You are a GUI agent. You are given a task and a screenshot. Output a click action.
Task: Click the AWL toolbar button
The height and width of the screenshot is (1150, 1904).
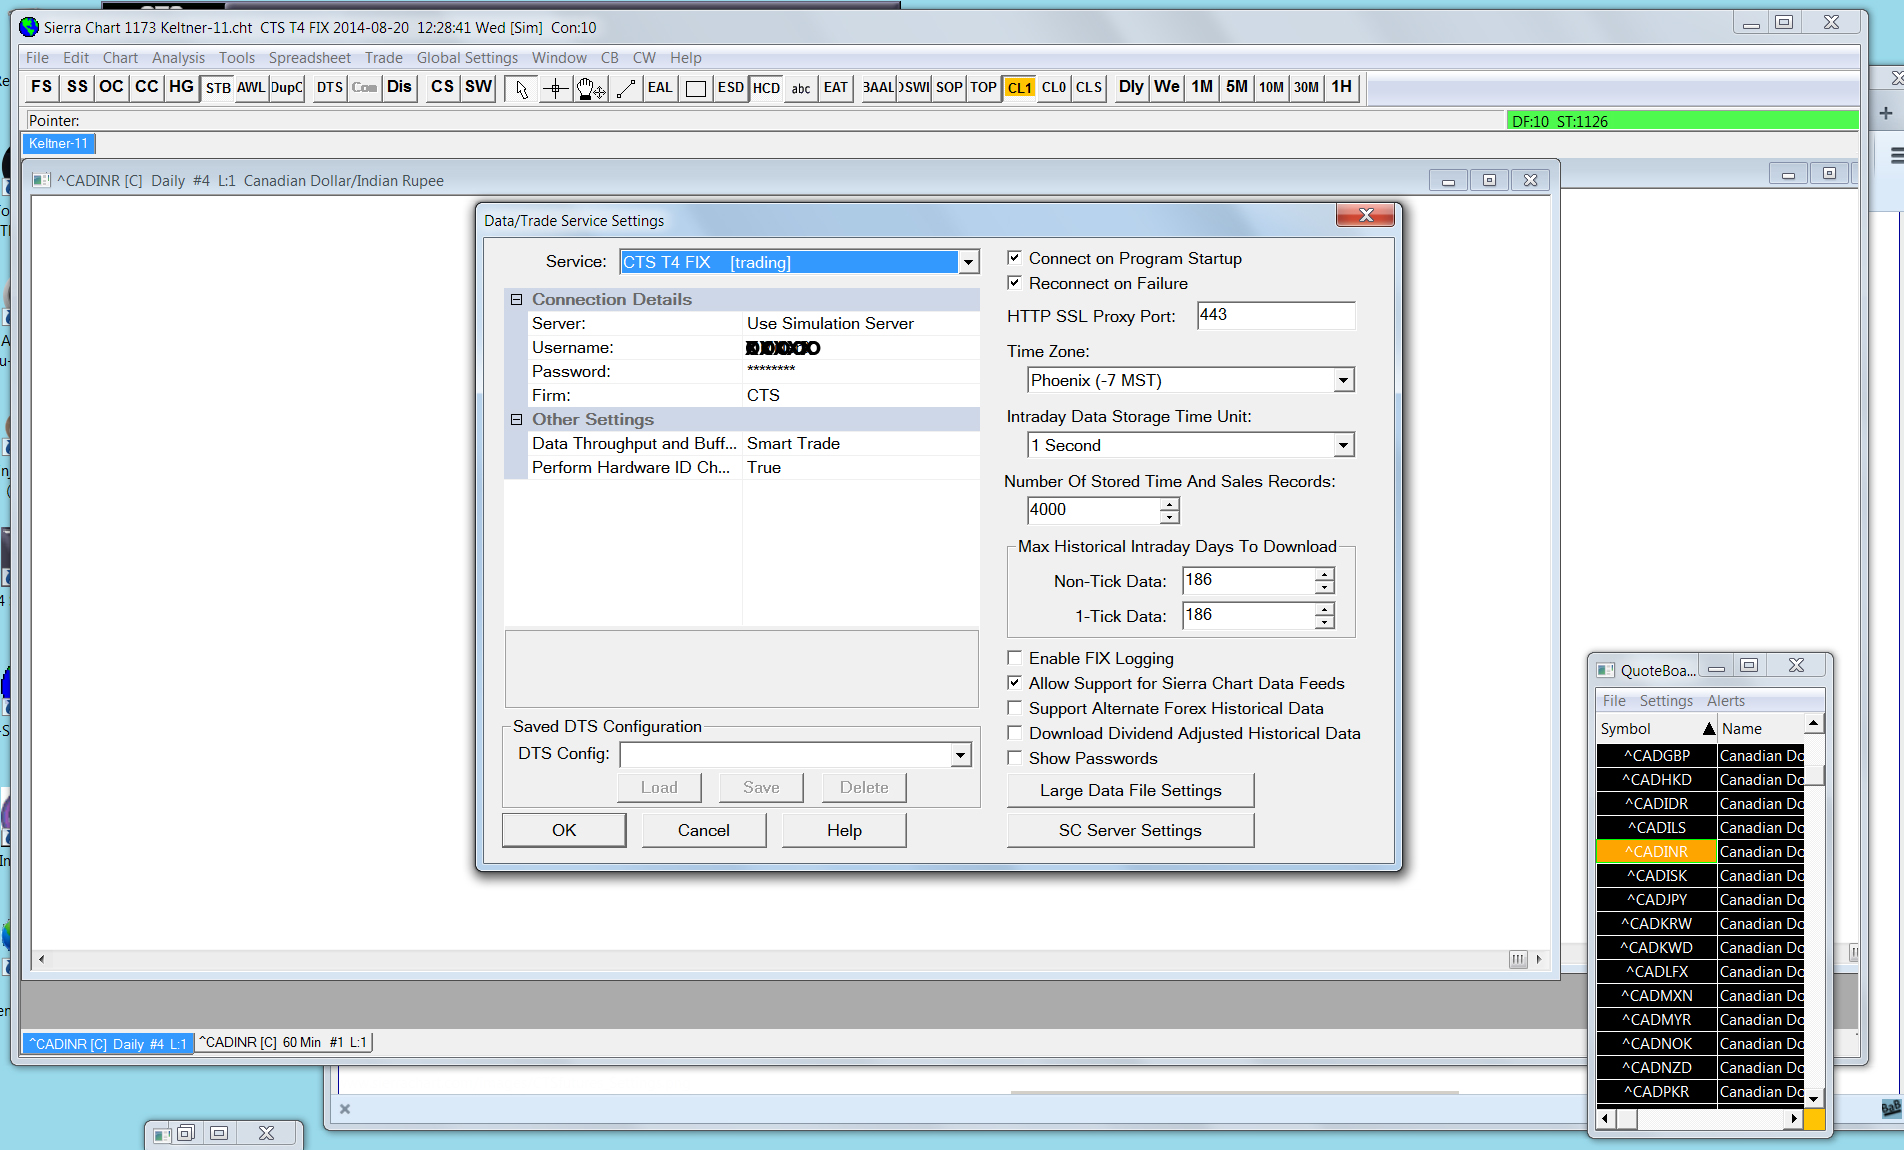coord(251,88)
